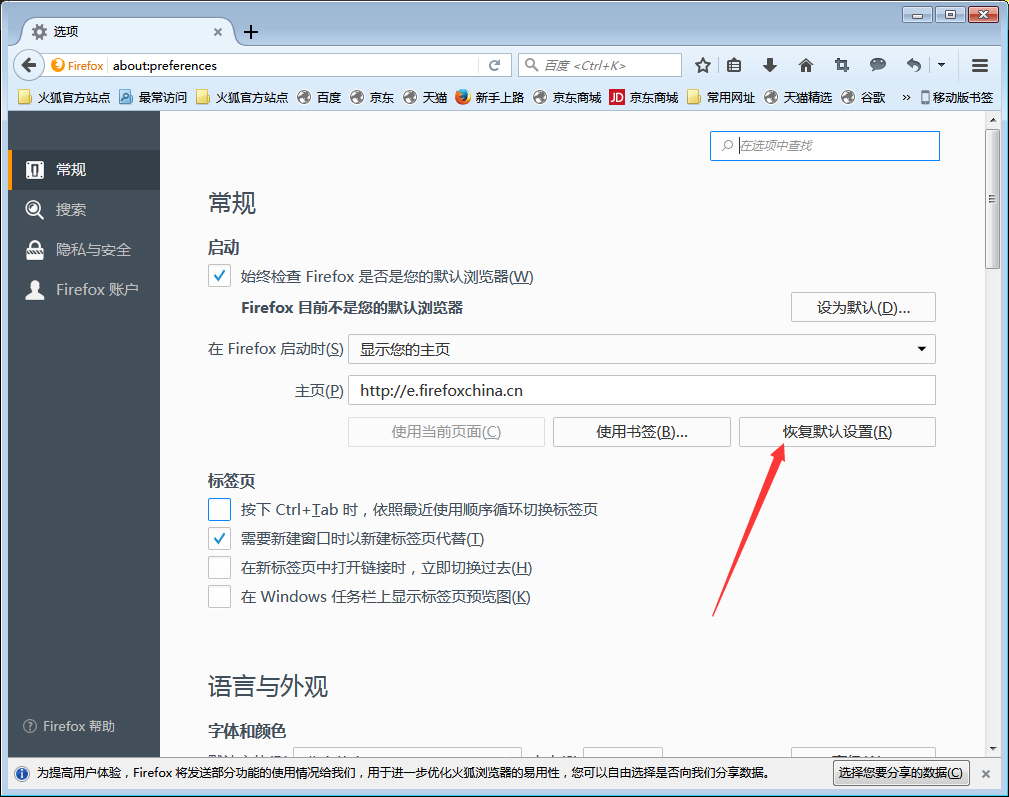1009x797 pixels.
Task: Click the 设为默认(D) button
Action: click(862, 307)
